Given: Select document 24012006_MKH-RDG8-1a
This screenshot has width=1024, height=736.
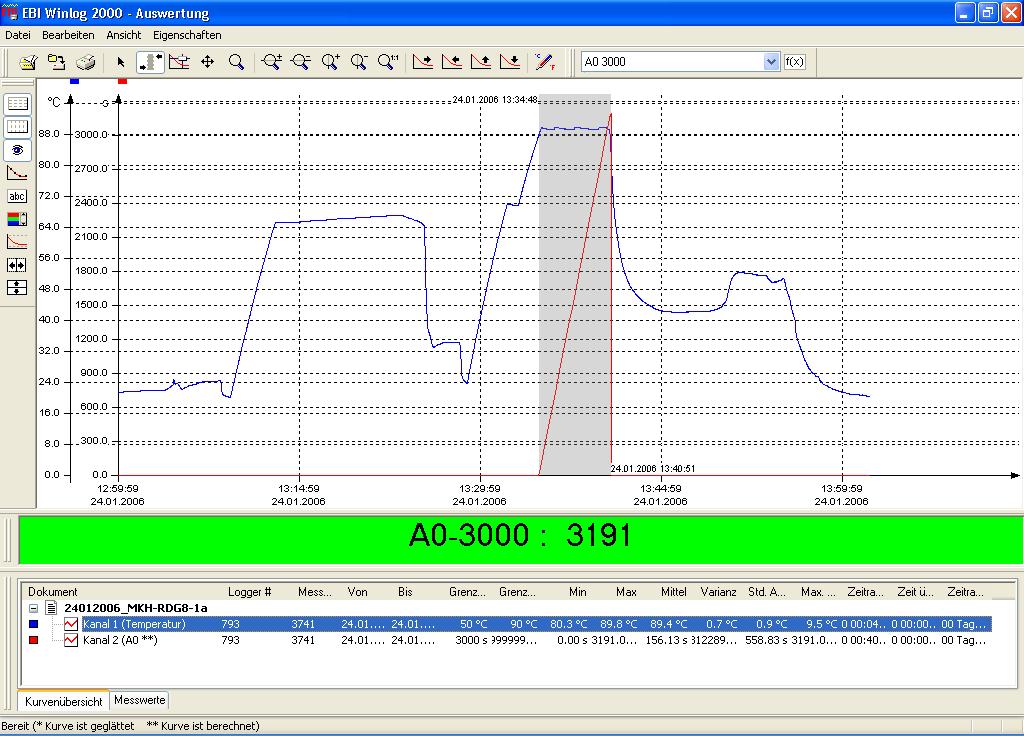Looking at the screenshot, I should point(136,608).
